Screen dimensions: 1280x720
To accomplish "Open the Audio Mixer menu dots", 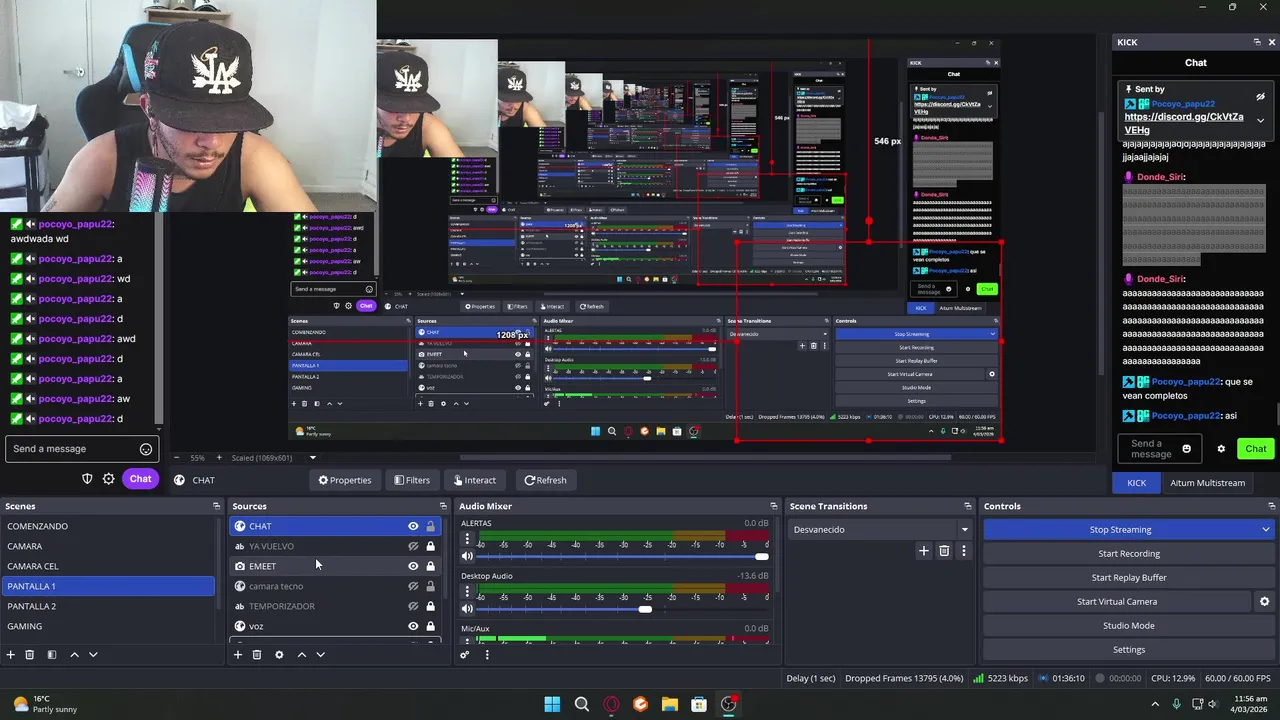I will tap(487, 654).
